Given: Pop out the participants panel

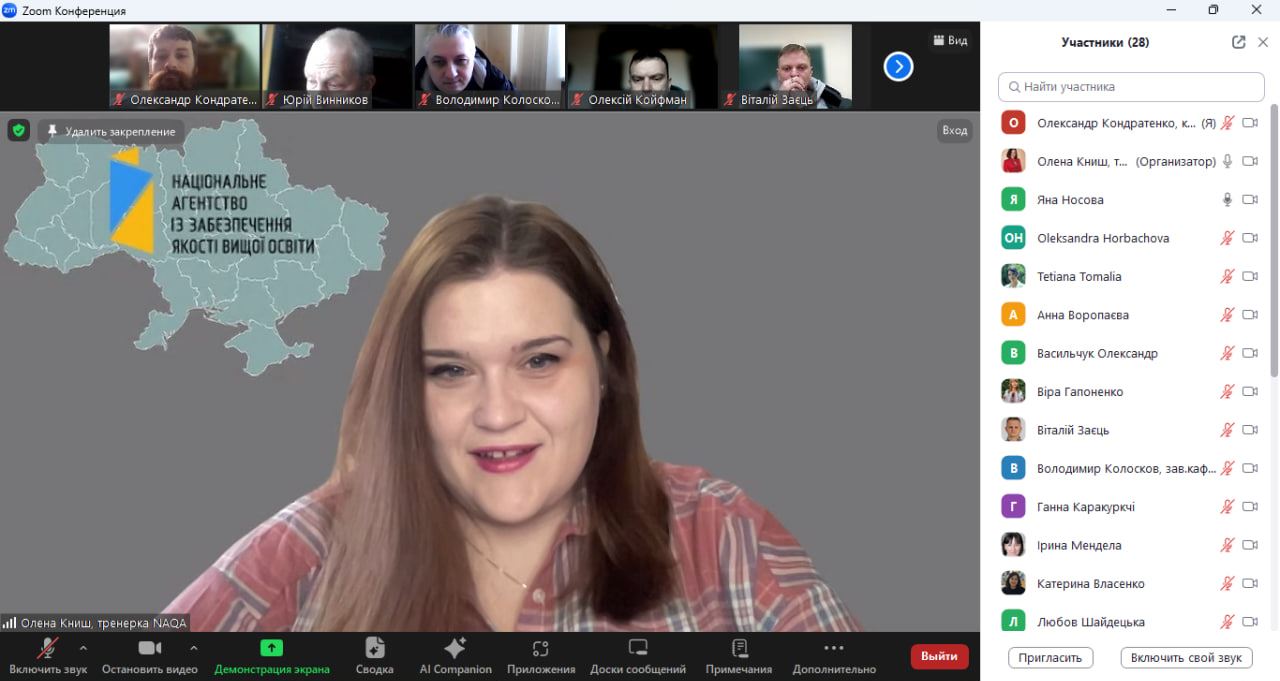Looking at the screenshot, I should [1238, 42].
